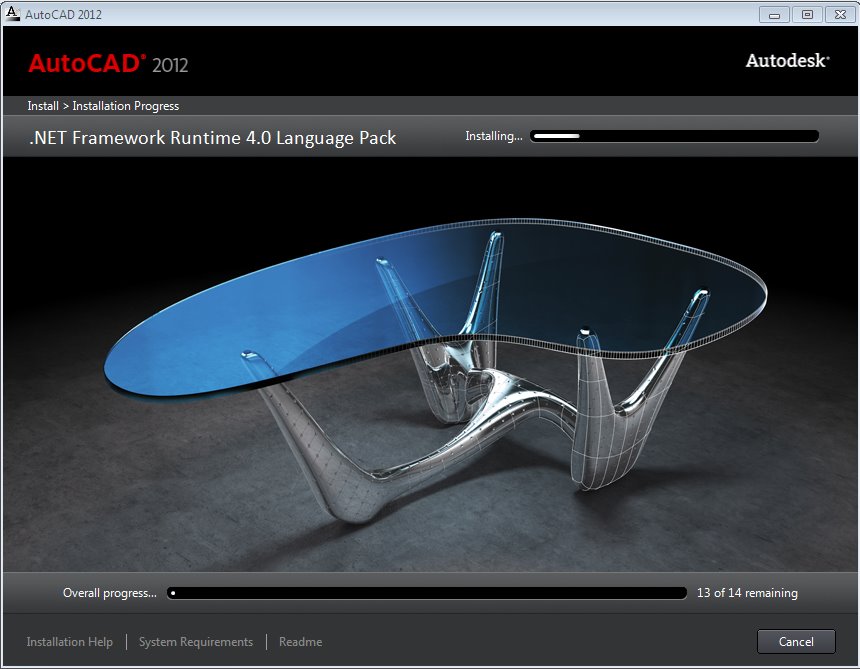
Task: Open the Installation Help link
Action: (x=70, y=642)
